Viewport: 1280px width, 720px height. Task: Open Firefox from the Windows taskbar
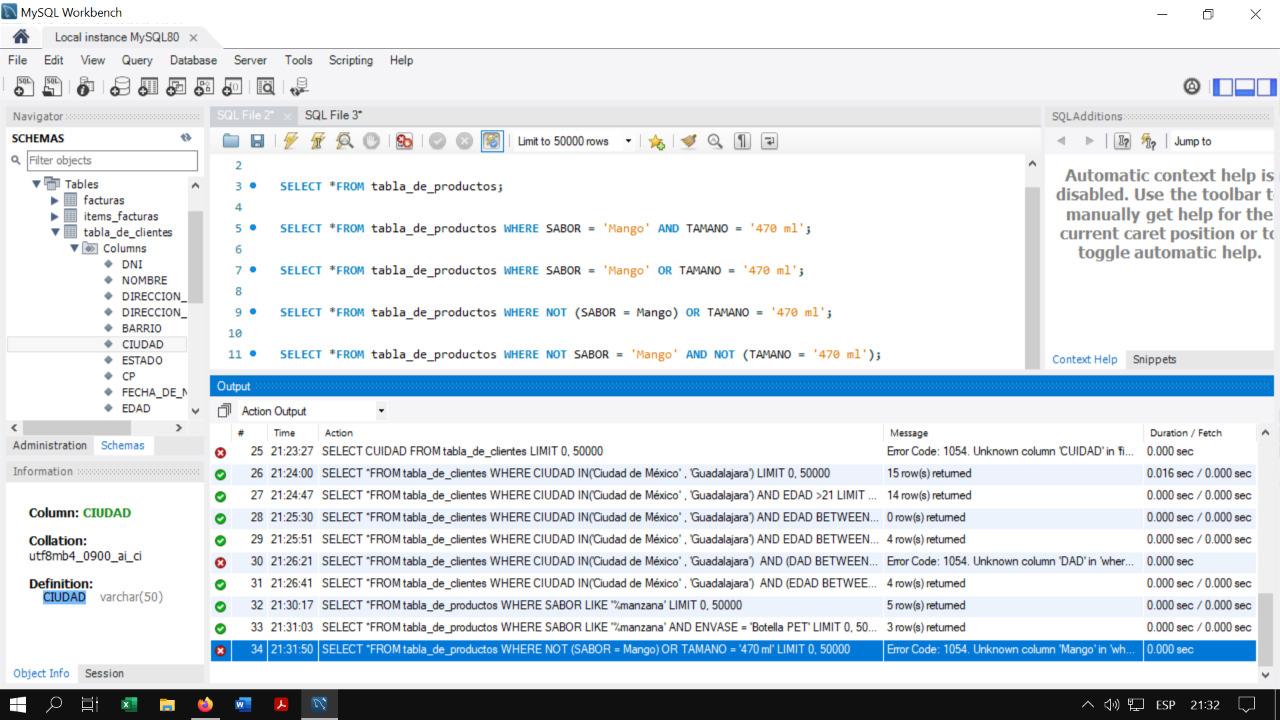[x=205, y=704]
